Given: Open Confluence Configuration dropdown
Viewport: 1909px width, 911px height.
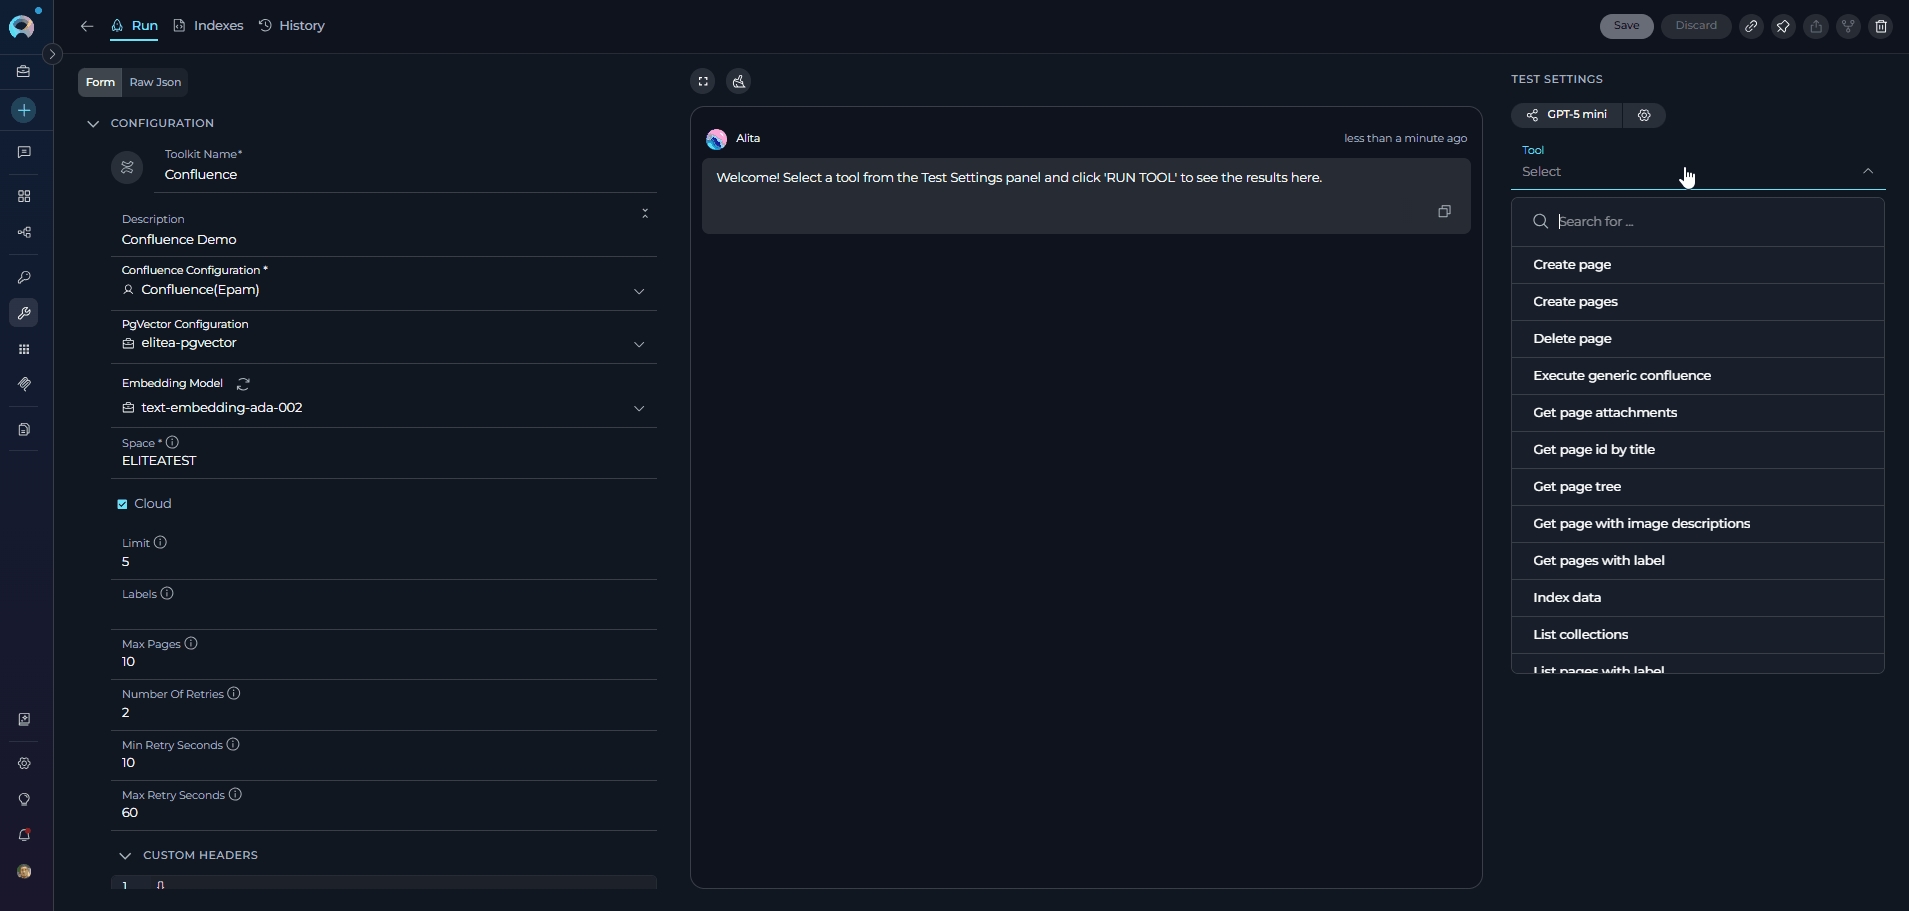Looking at the screenshot, I should click(x=639, y=291).
